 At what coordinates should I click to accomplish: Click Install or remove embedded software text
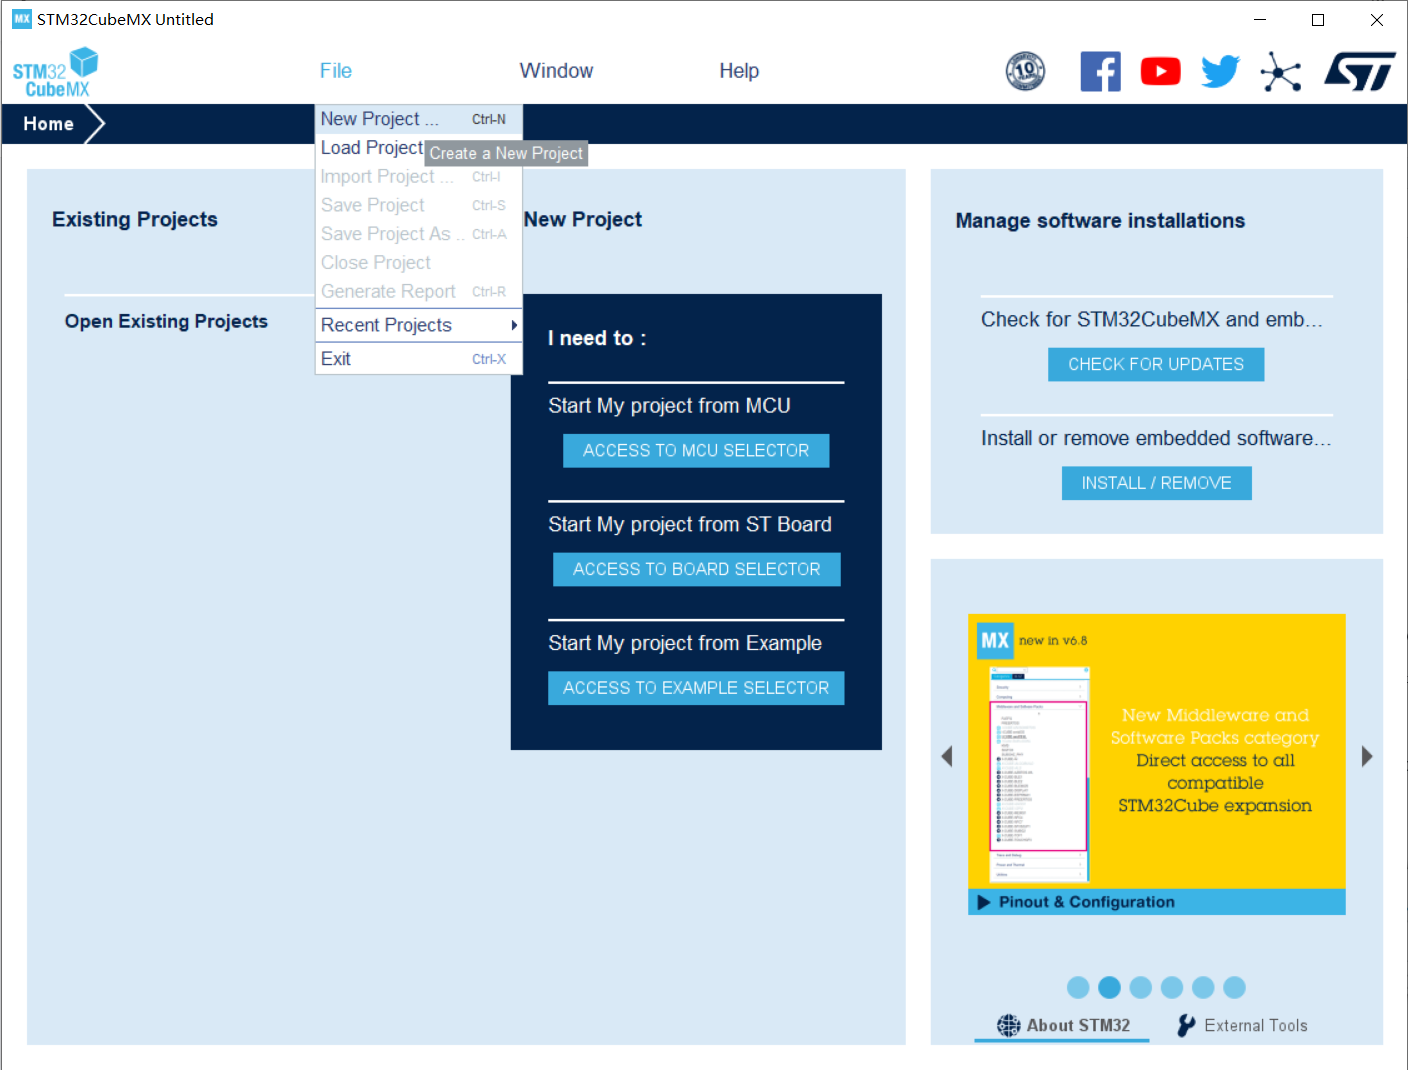[x=1156, y=439]
